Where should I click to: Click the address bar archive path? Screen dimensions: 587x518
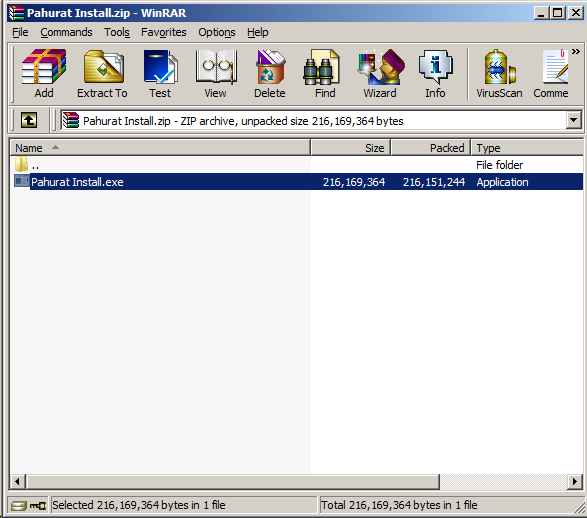pyautogui.click(x=243, y=121)
